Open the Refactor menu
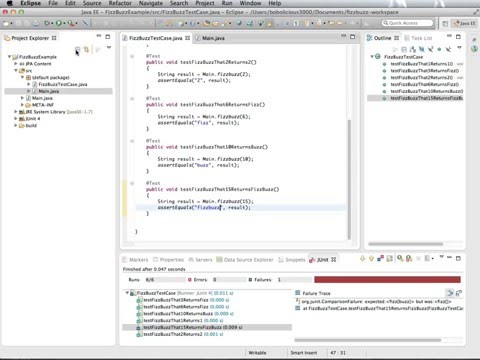Viewport: 480px width, 360px height. pos(120,3)
